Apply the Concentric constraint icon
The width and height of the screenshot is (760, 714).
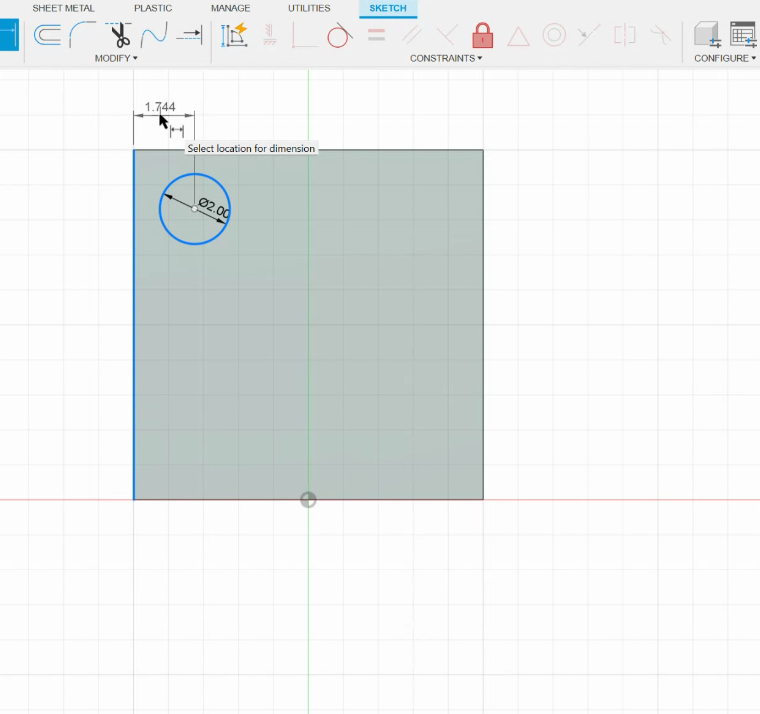tap(554, 35)
